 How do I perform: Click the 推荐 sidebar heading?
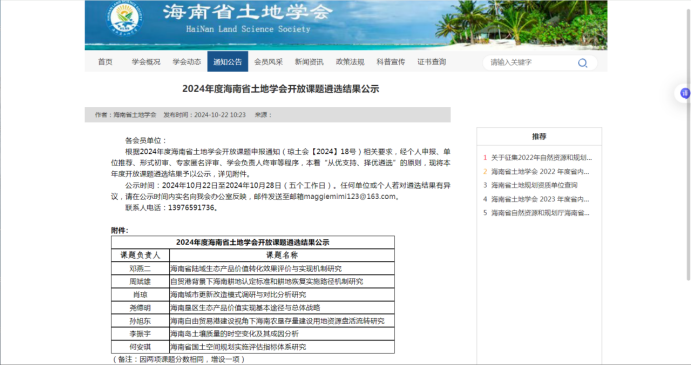point(539,137)
